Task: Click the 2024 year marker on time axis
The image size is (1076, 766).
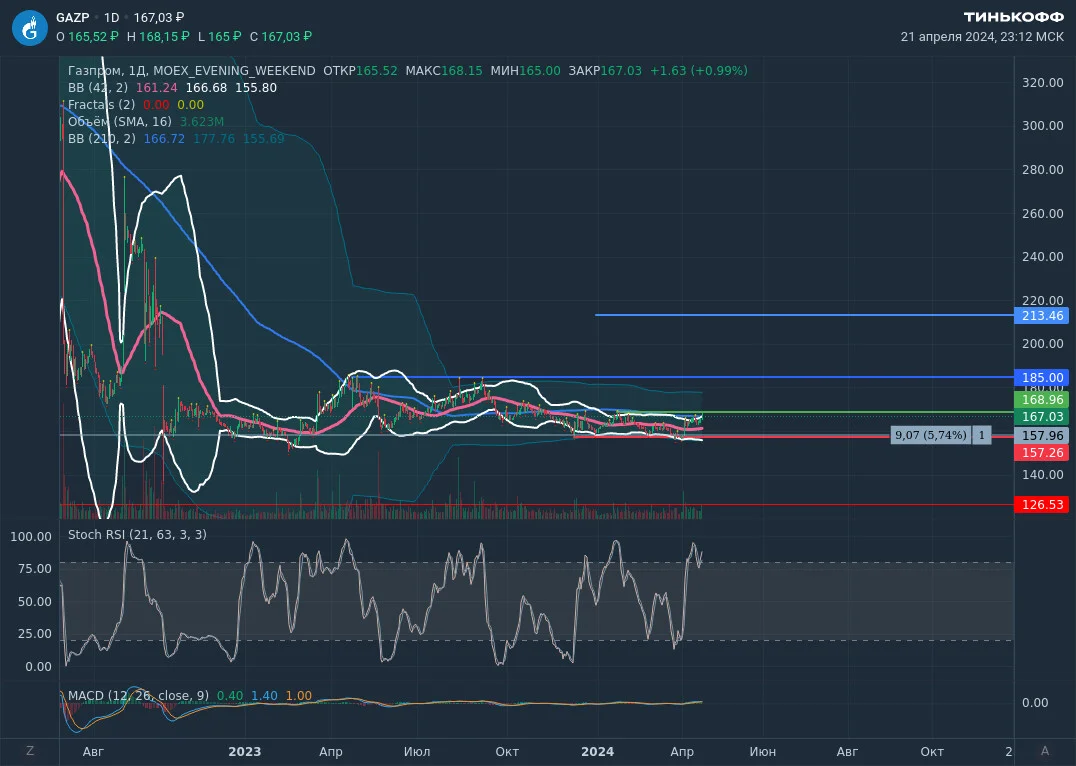Action: 598,752
